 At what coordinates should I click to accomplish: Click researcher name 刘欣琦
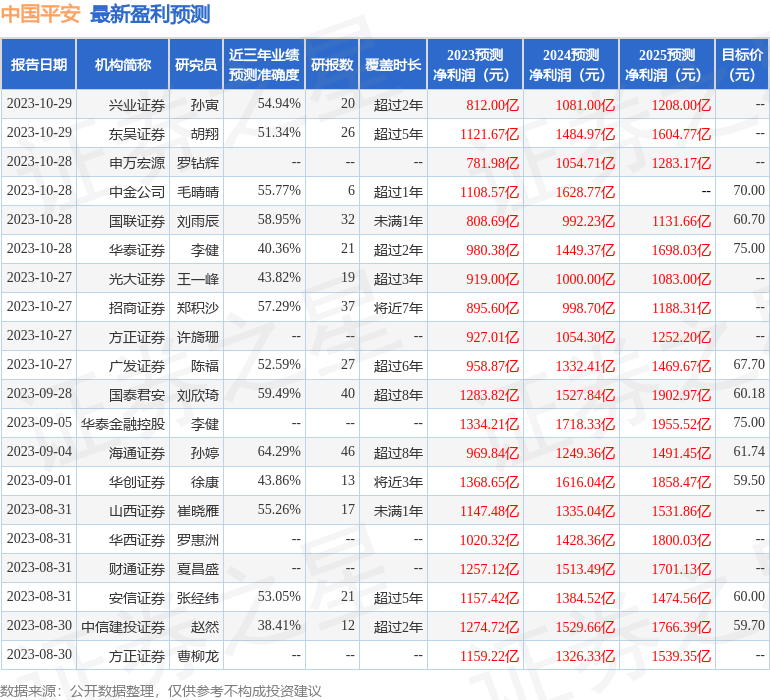pyautogui.click(x=198, y=395)
